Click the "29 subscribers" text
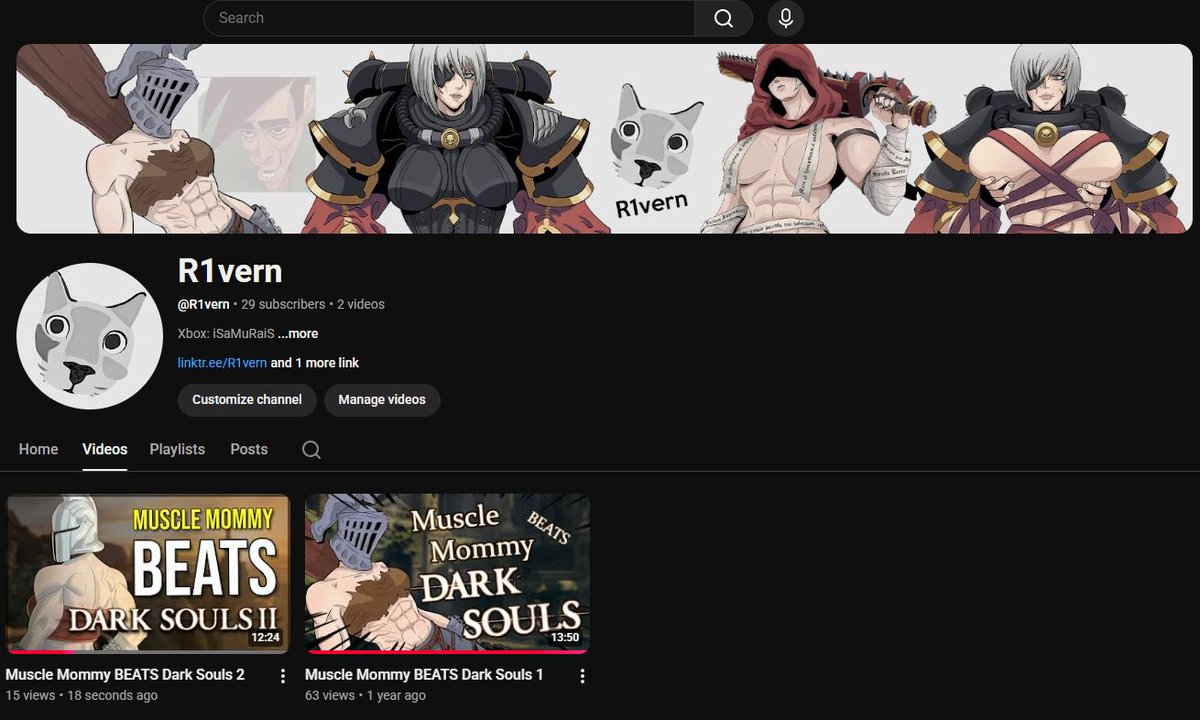Screen dimensions: 1200x720 [283, 304]
